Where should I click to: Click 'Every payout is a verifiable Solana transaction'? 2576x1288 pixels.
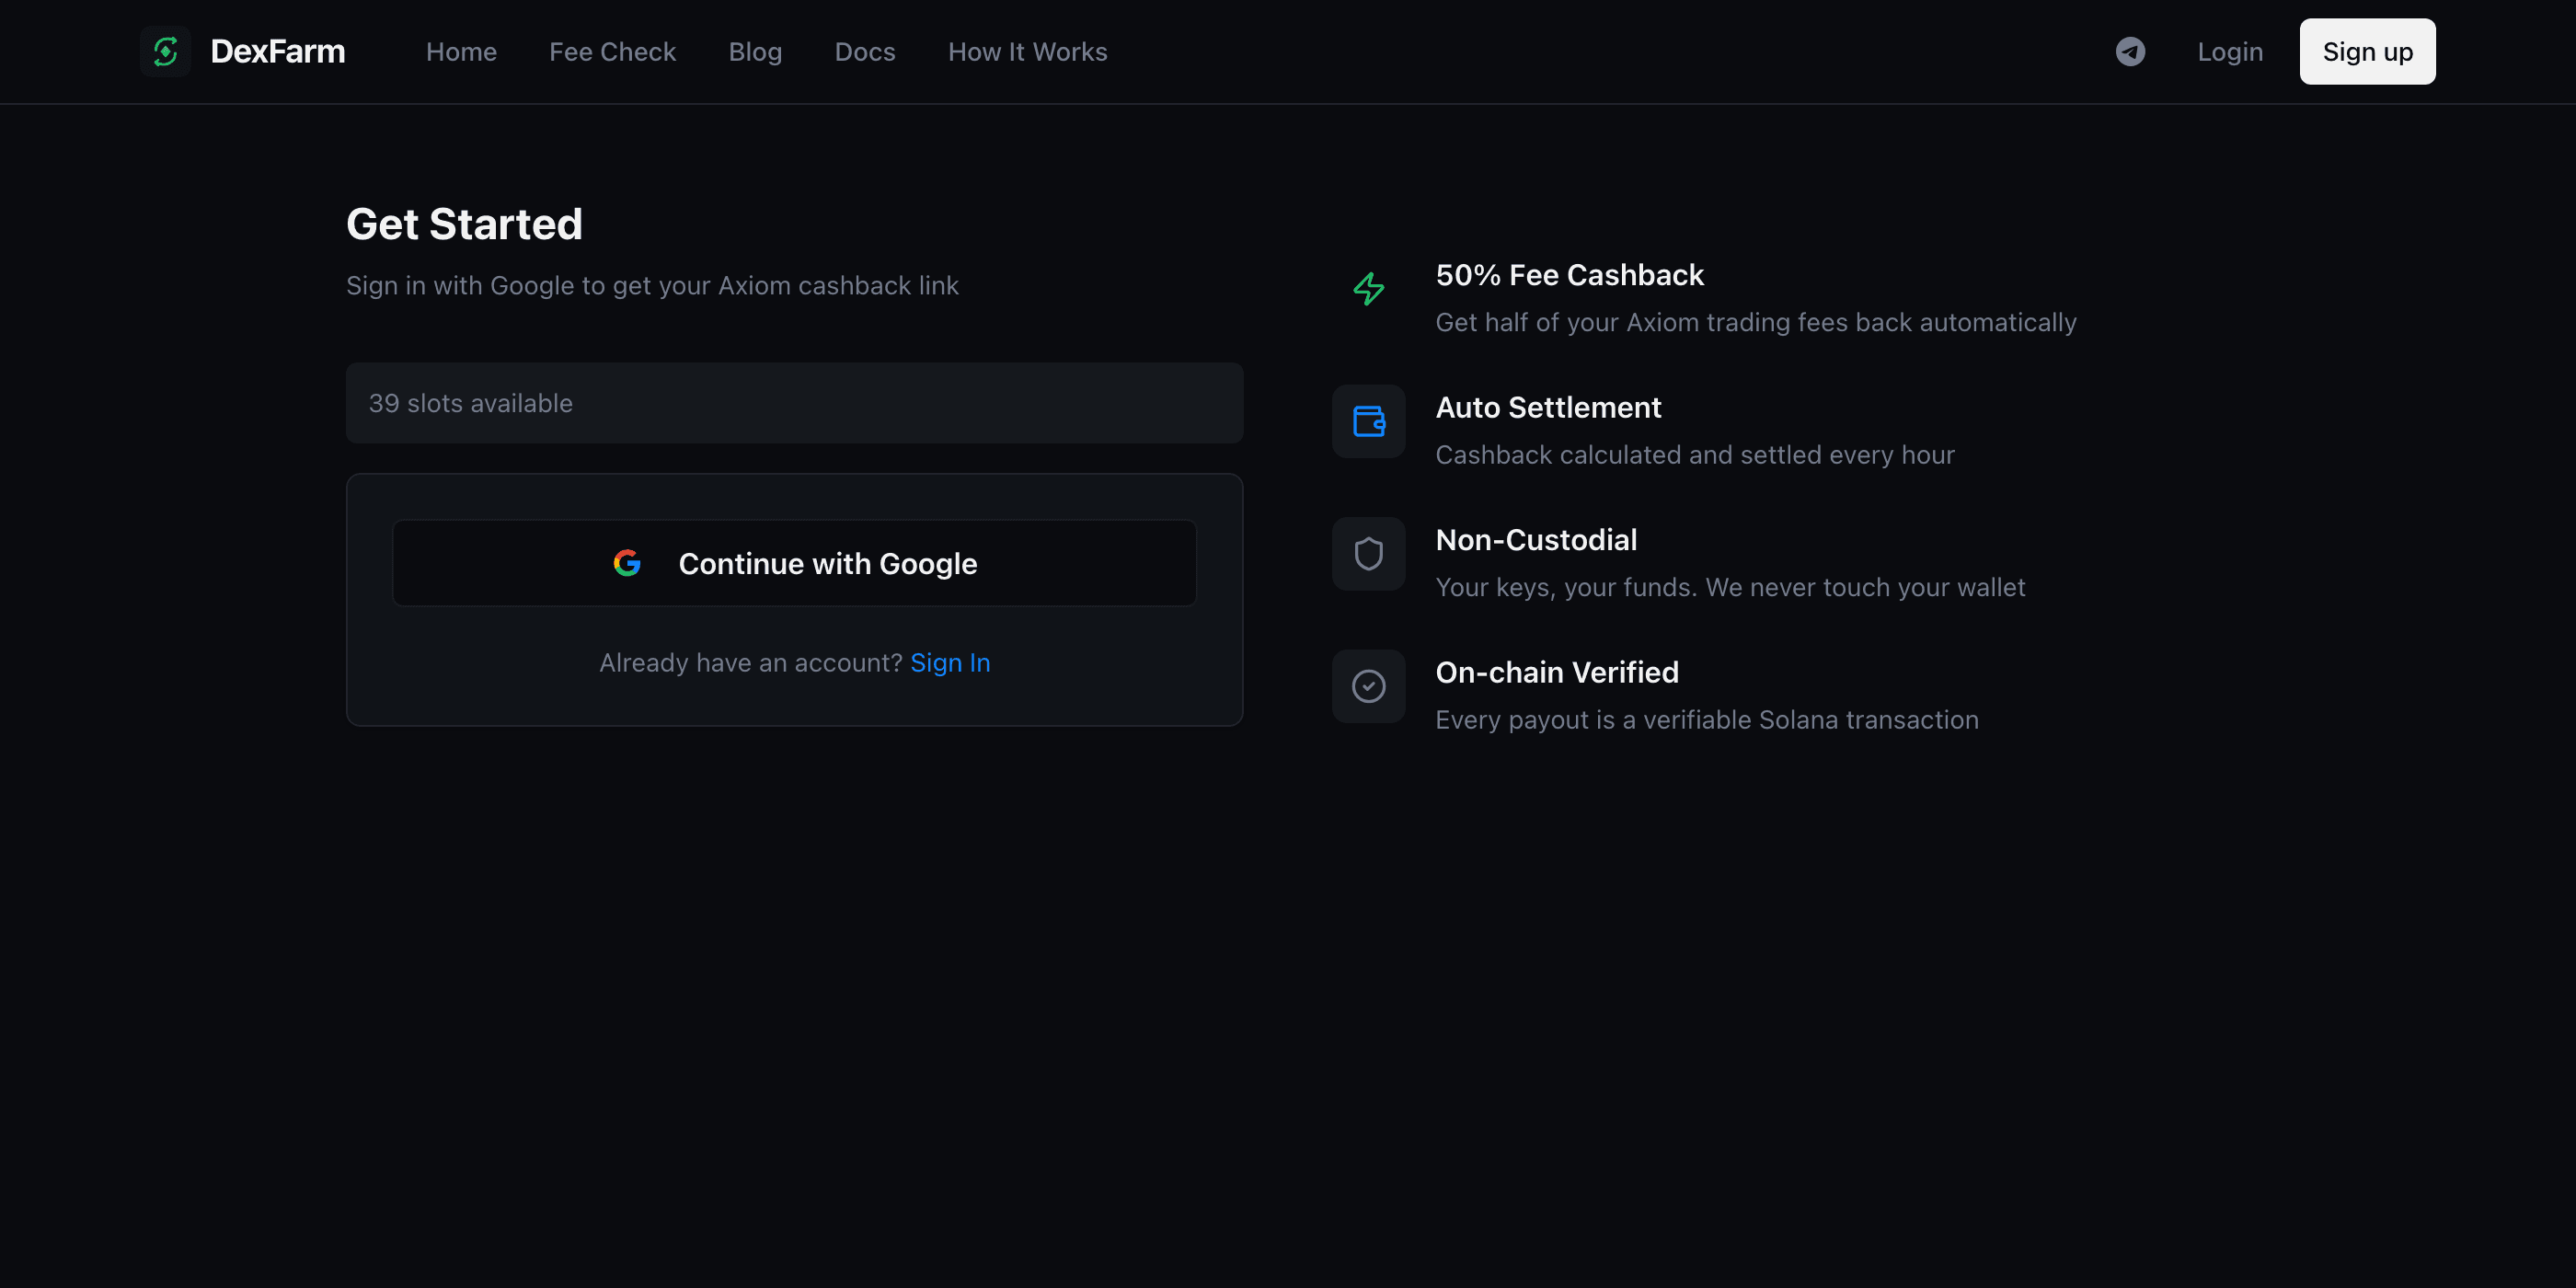1707,720
